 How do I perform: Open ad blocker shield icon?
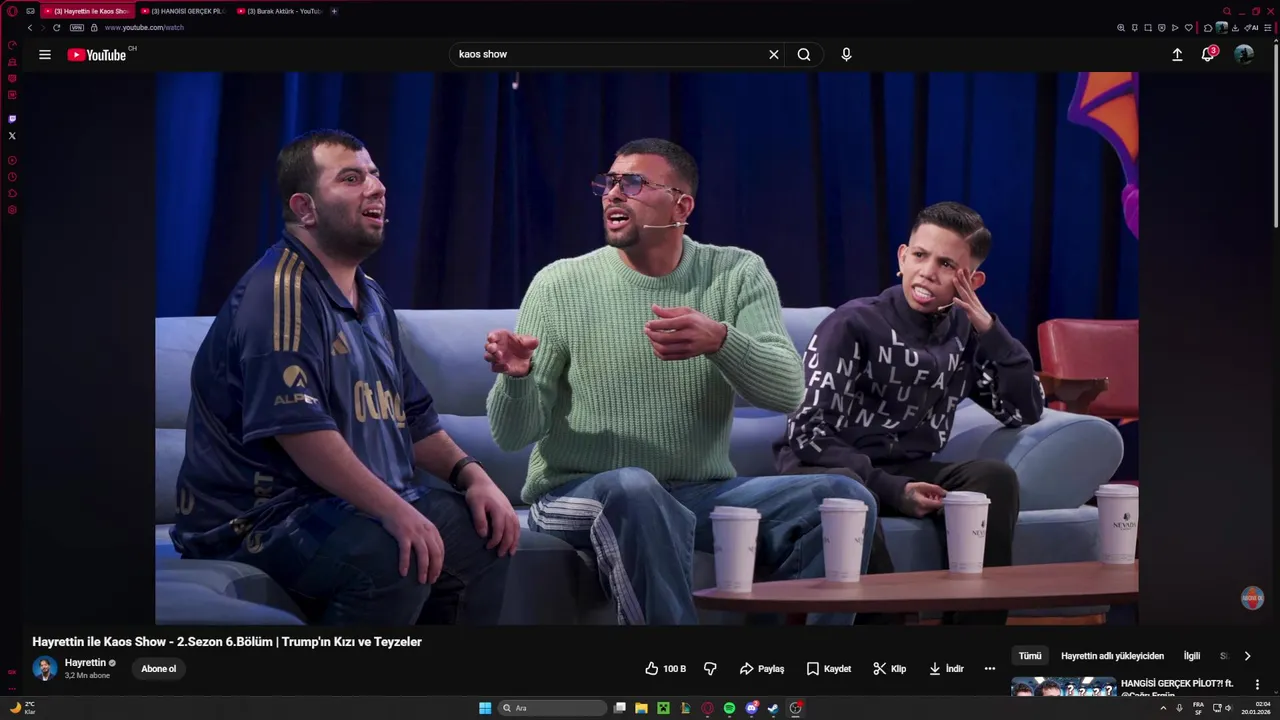point(1162,28)
